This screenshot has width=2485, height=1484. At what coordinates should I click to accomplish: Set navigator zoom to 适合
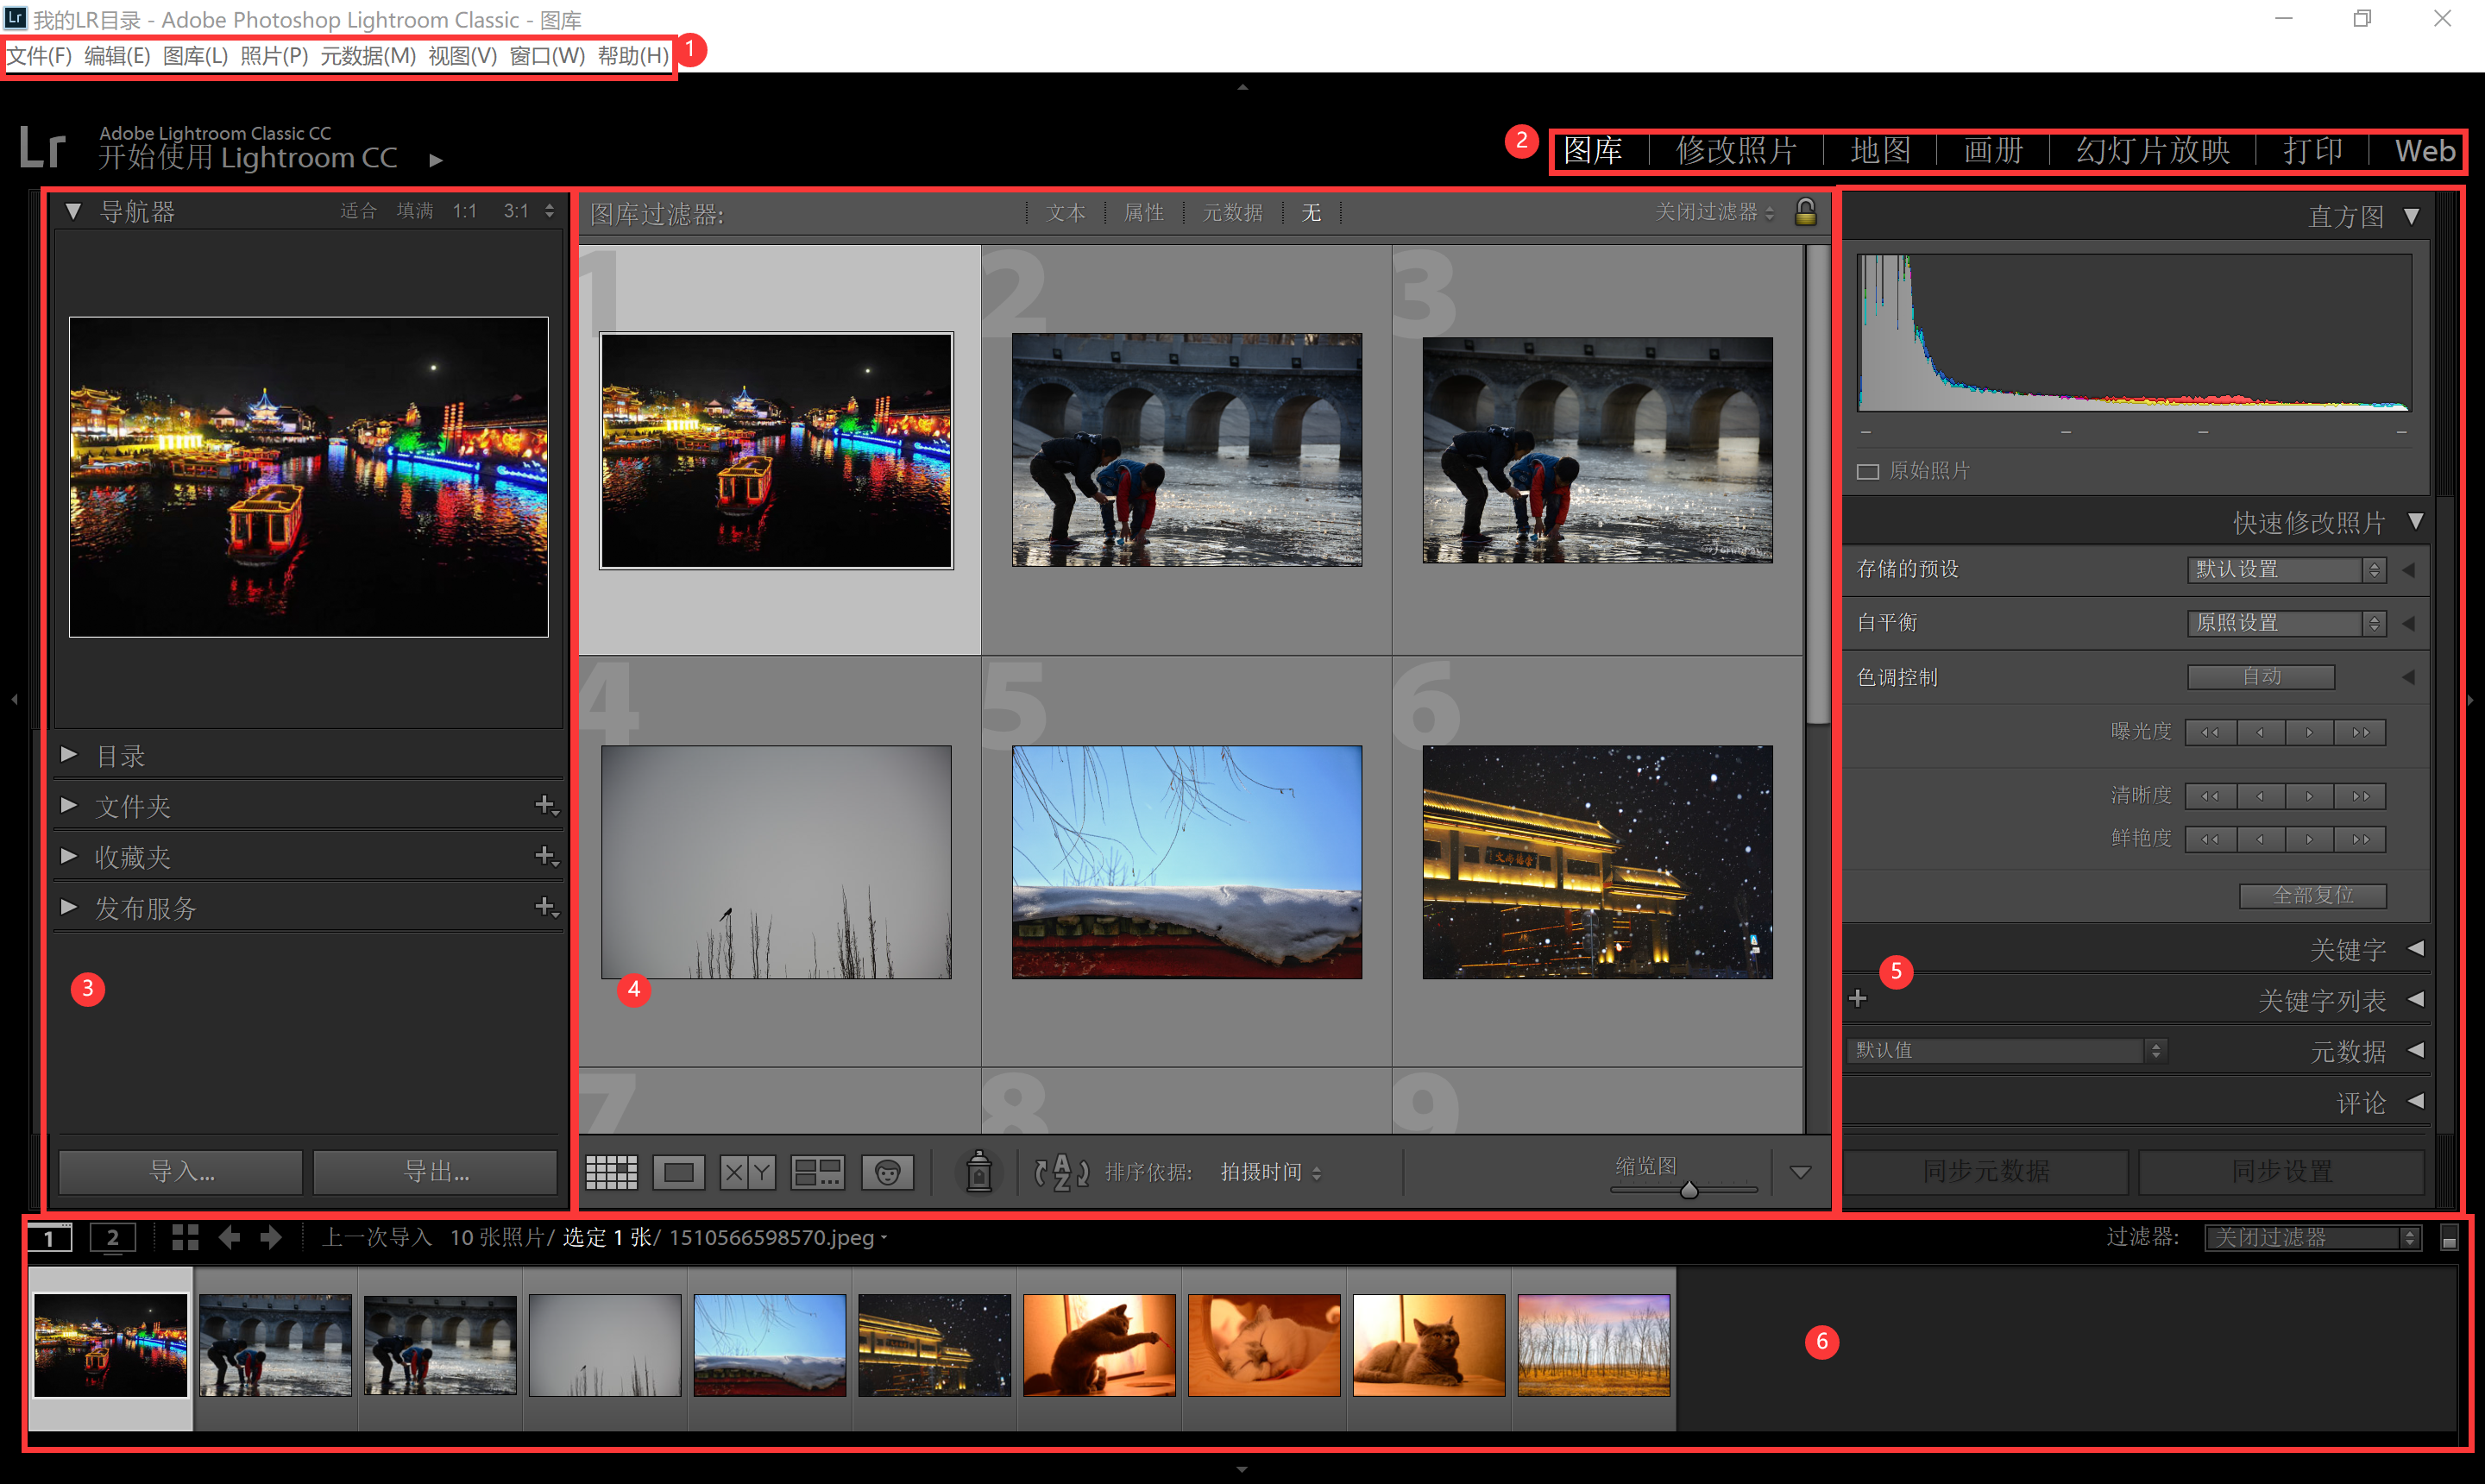[358, 211]
